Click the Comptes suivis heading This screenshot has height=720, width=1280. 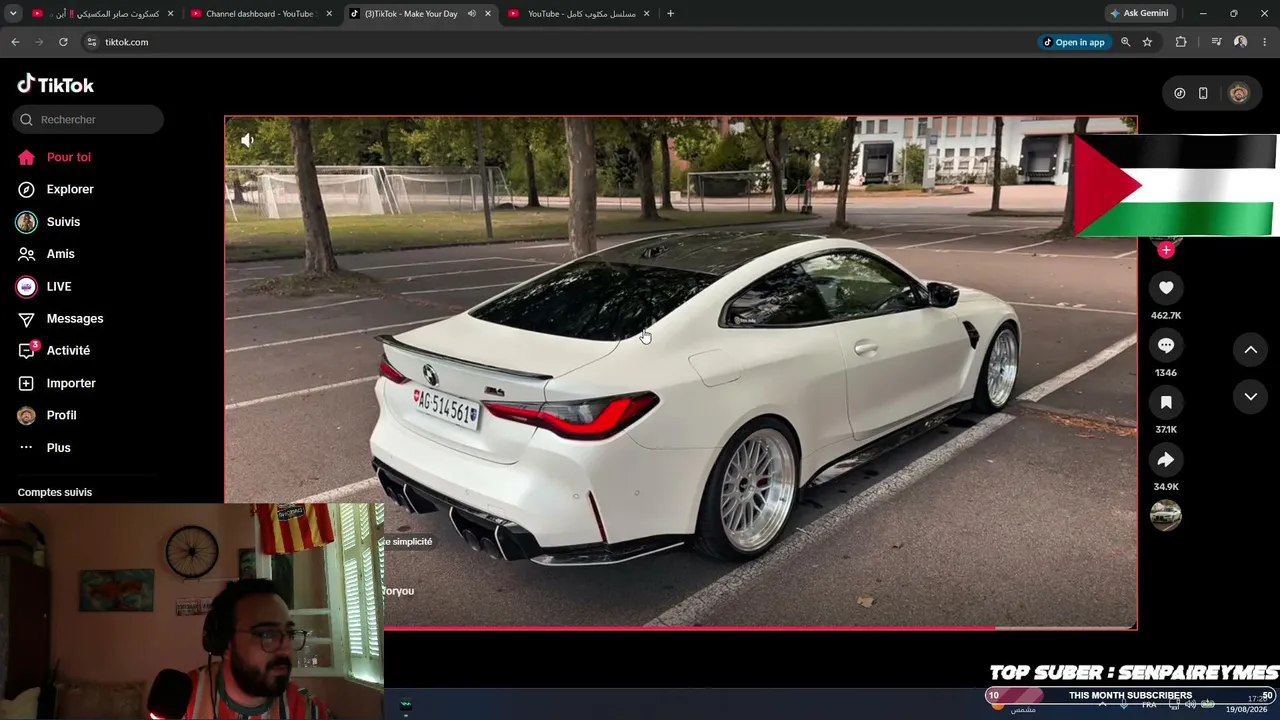tap(55, 492)
